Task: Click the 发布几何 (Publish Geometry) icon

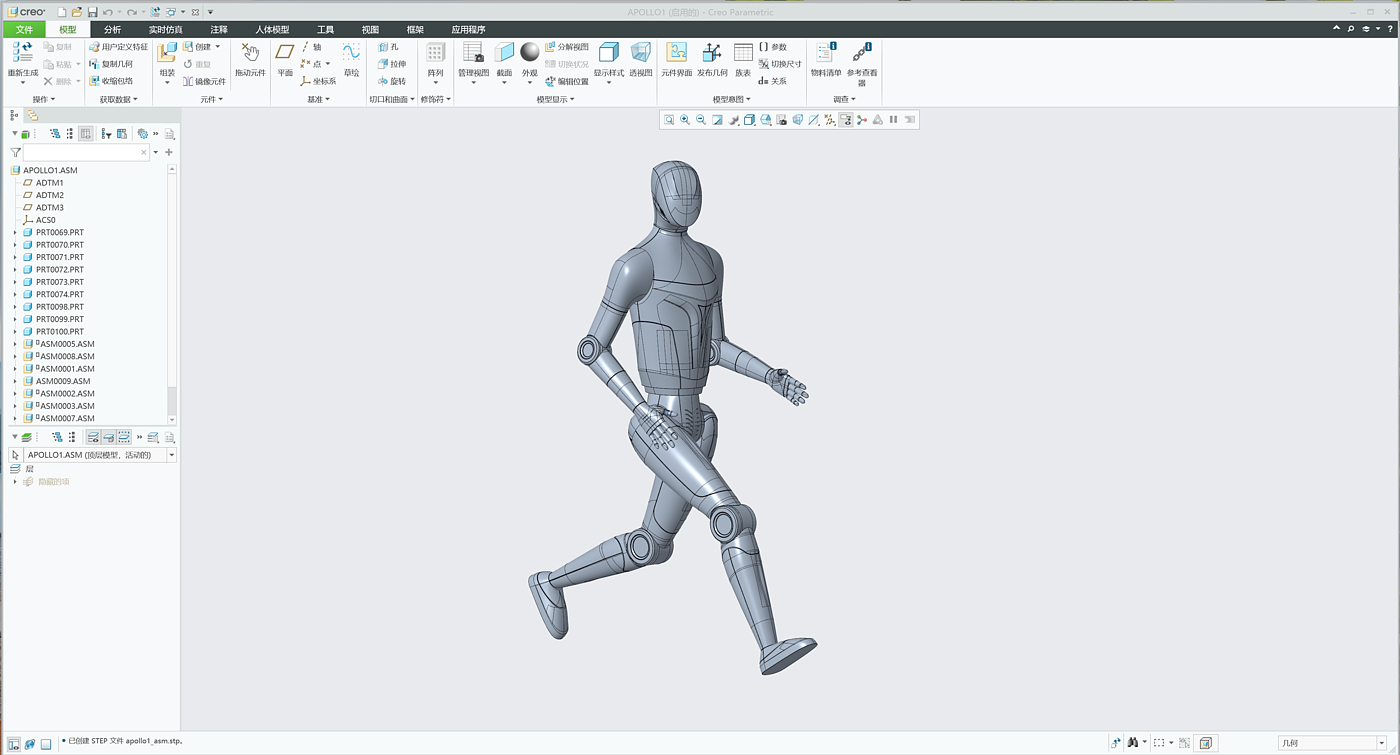Action: pos(712,54)
